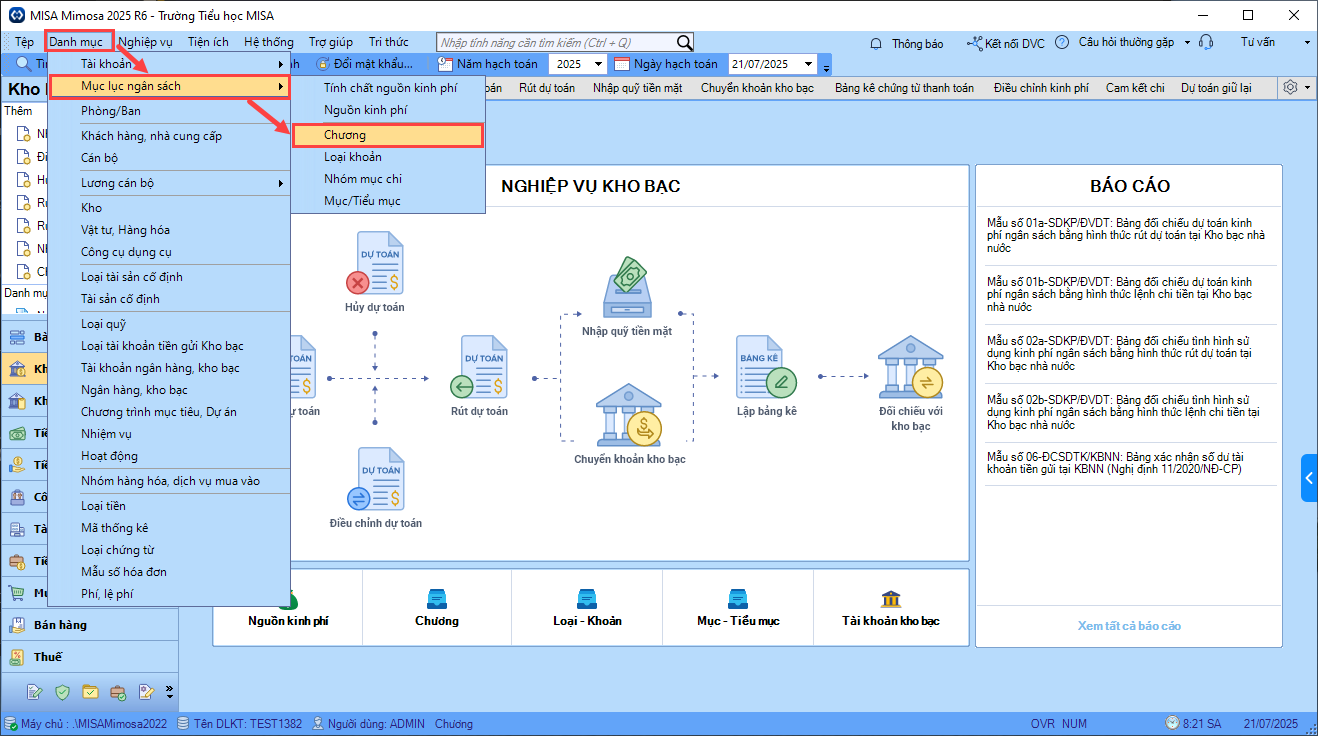This screenshot has width=1318, height=736.
Task: Click the search magnifier icon in search box
Action: (684, 42)
